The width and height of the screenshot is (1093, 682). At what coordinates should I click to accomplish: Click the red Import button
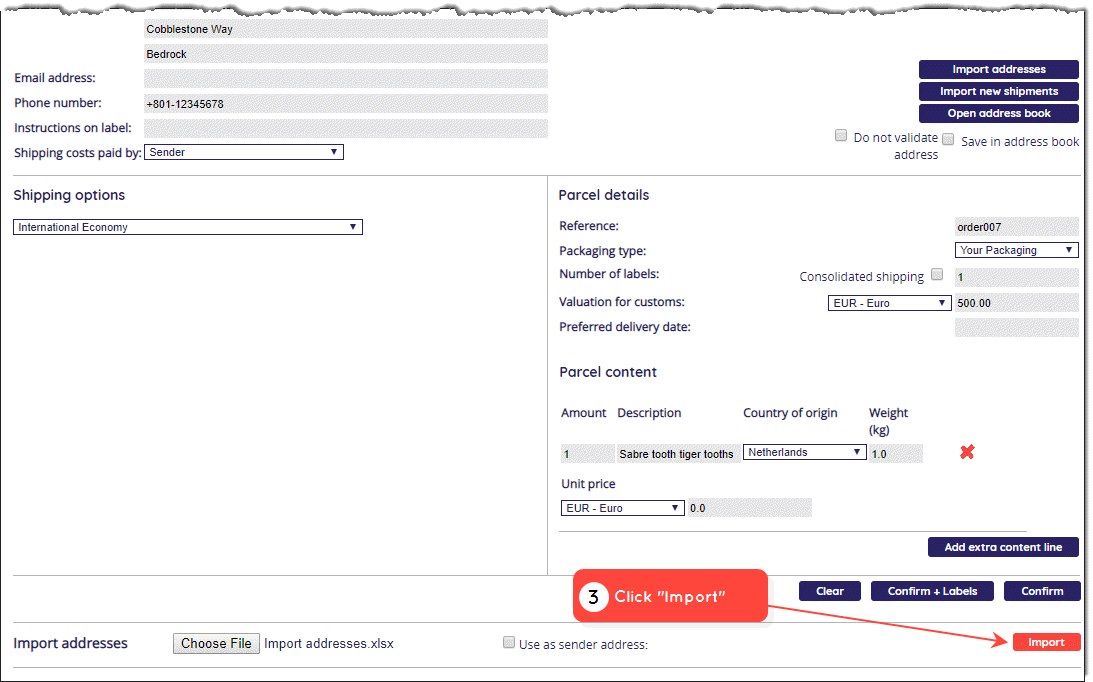[x=1046, y=642]
